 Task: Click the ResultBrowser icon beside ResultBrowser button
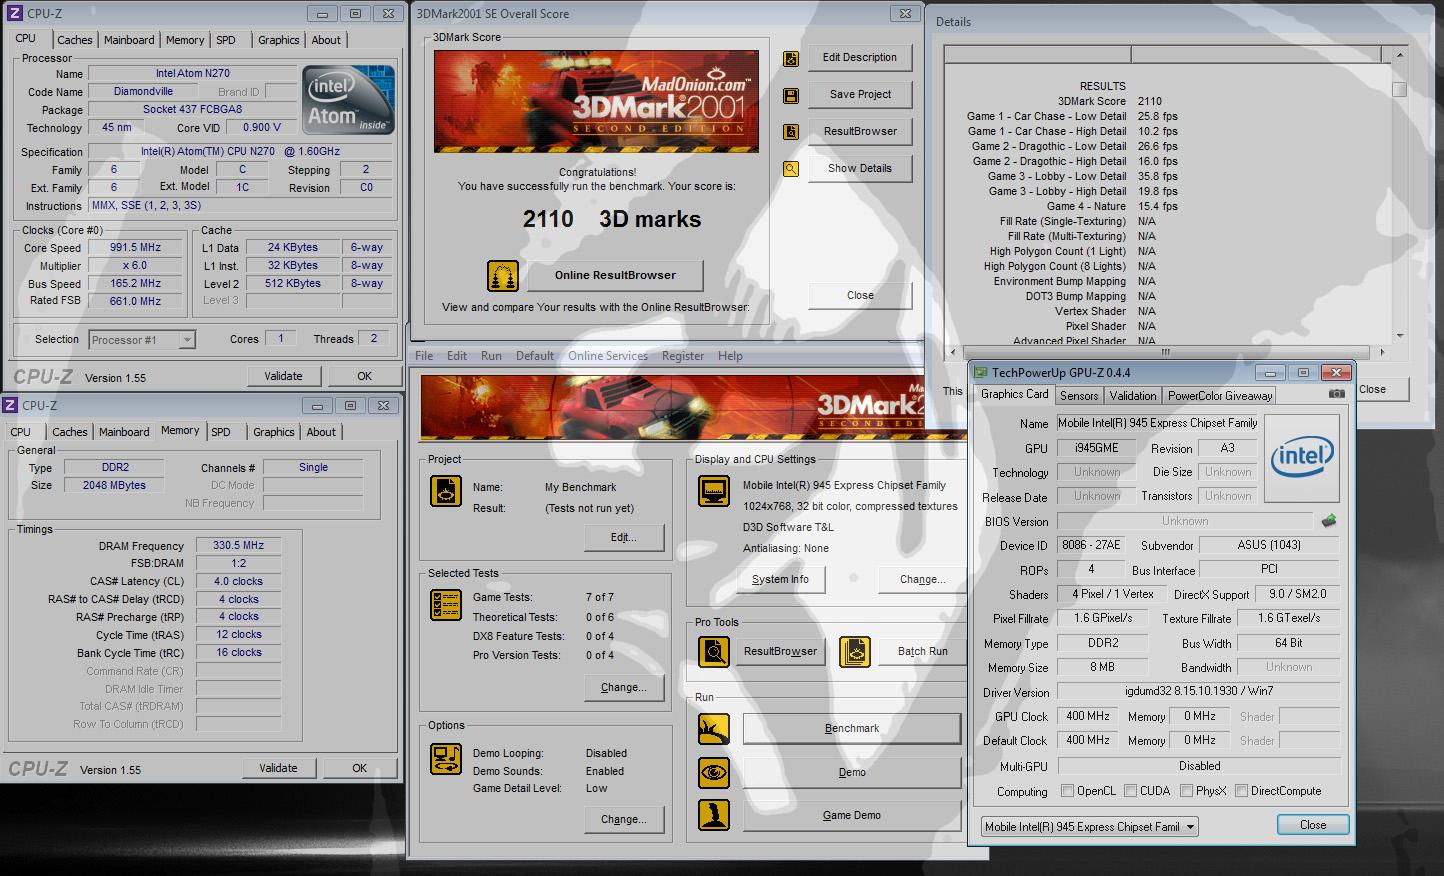pos(791,132)
